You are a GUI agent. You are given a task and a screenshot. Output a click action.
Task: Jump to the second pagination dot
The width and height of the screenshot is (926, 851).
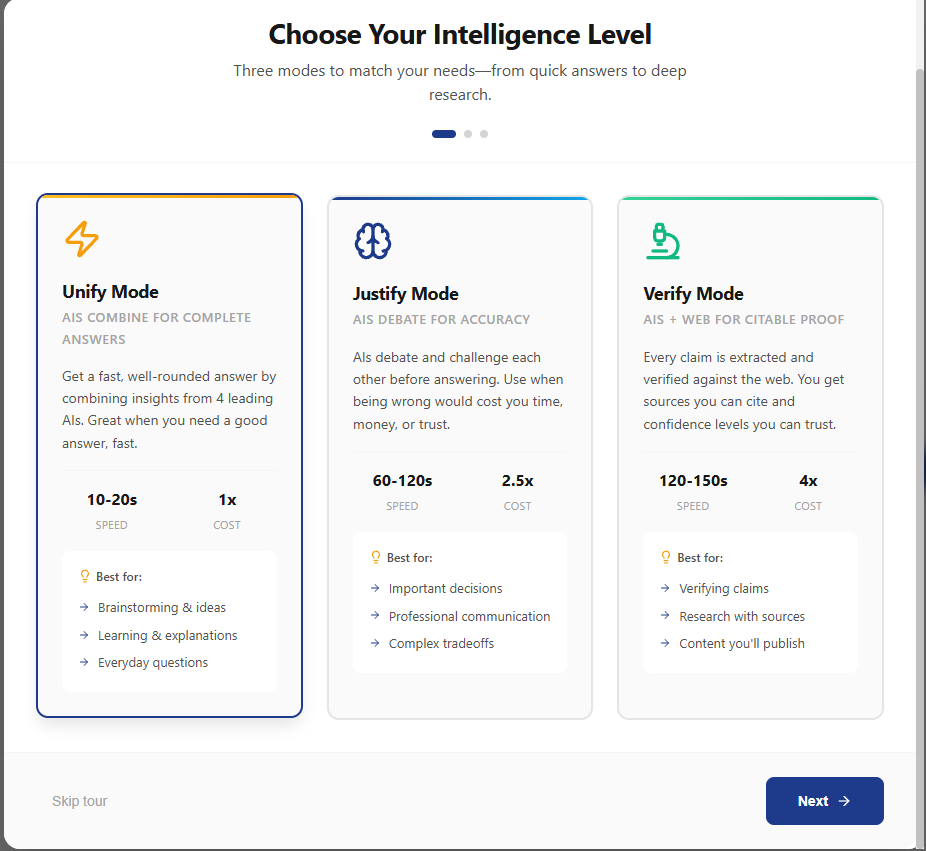click(466, 133)
